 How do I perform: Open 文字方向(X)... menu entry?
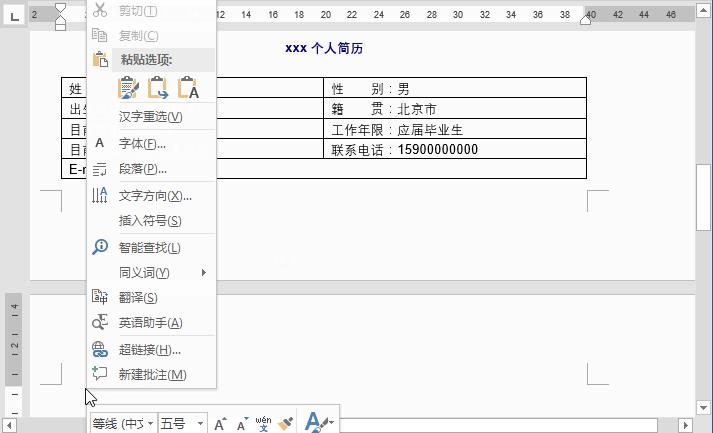point(151,196)
